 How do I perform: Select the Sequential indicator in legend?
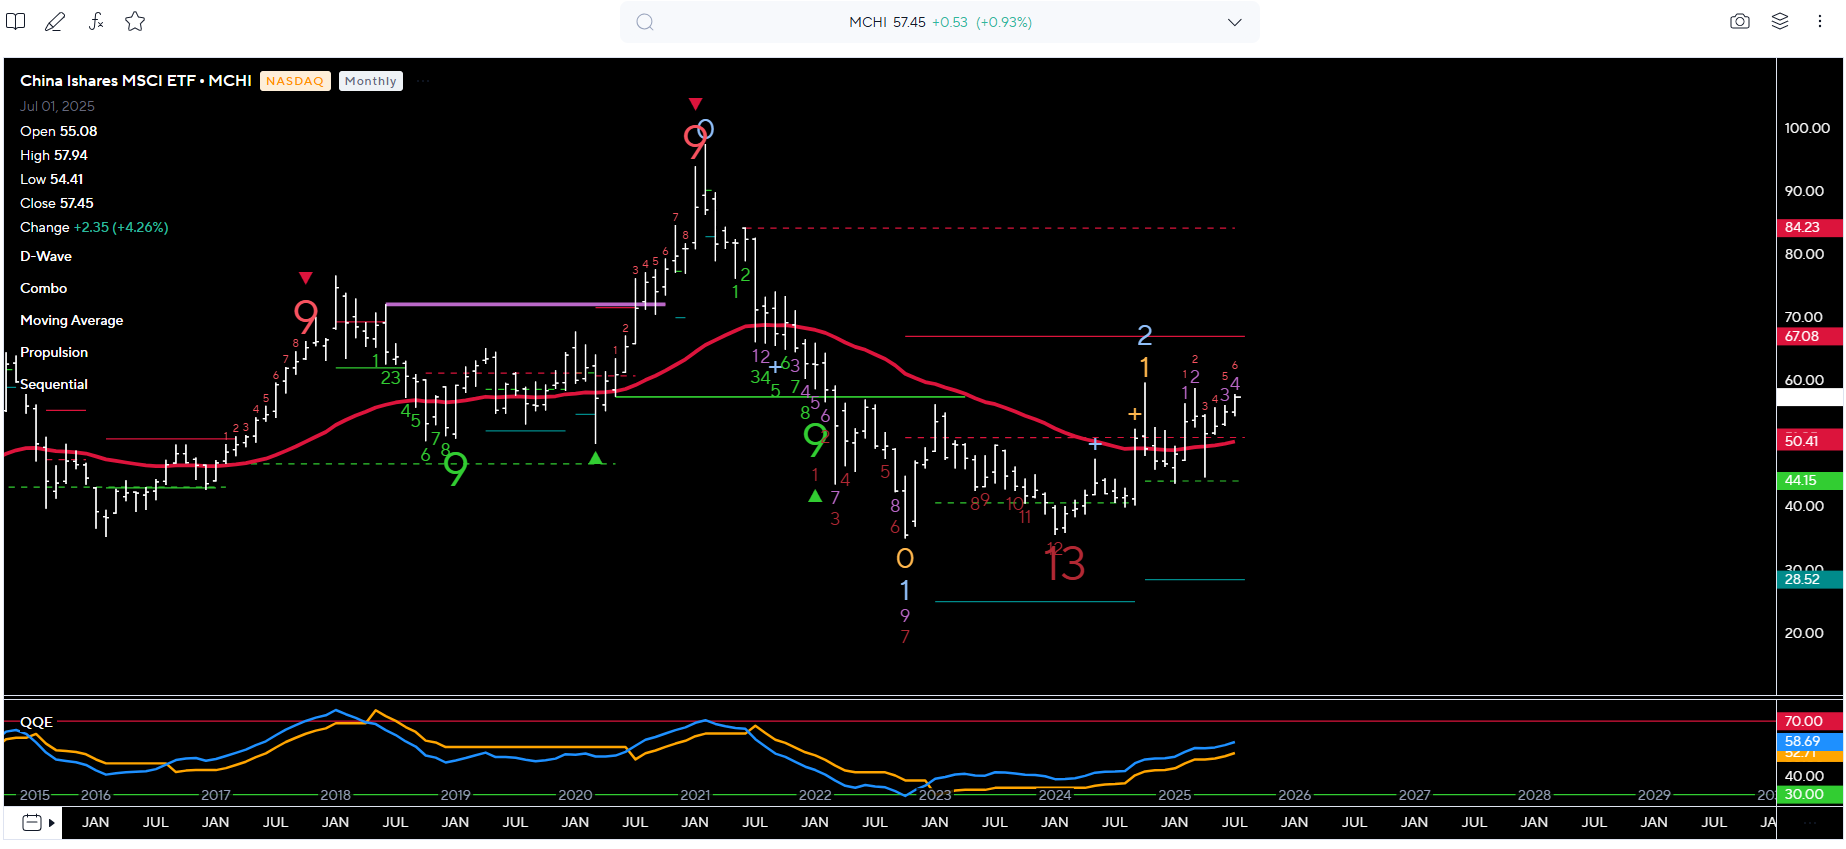coord(54,384)
